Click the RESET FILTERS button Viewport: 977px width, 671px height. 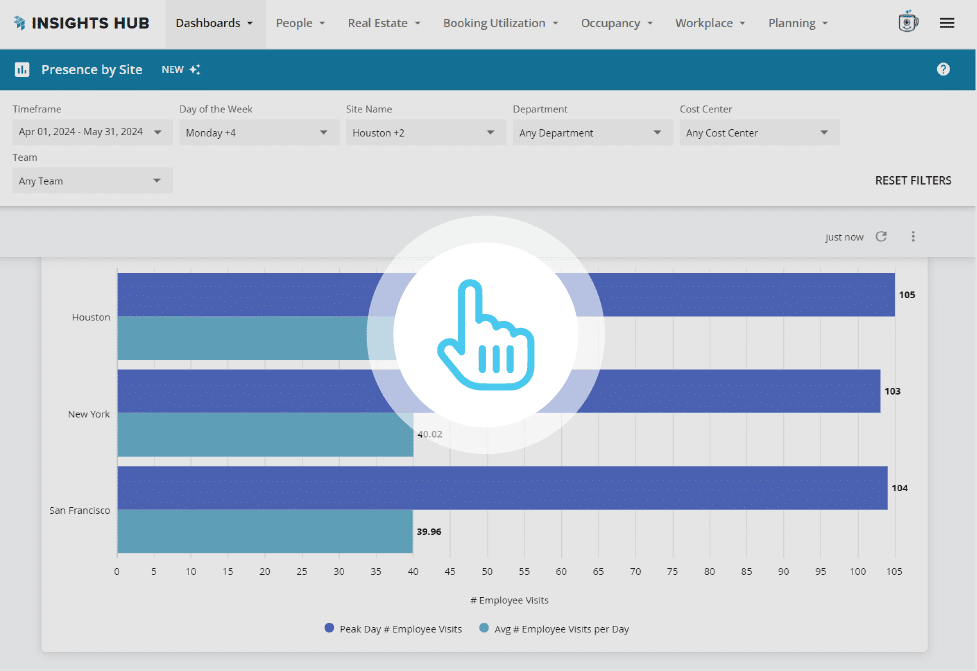coord(913,181)
